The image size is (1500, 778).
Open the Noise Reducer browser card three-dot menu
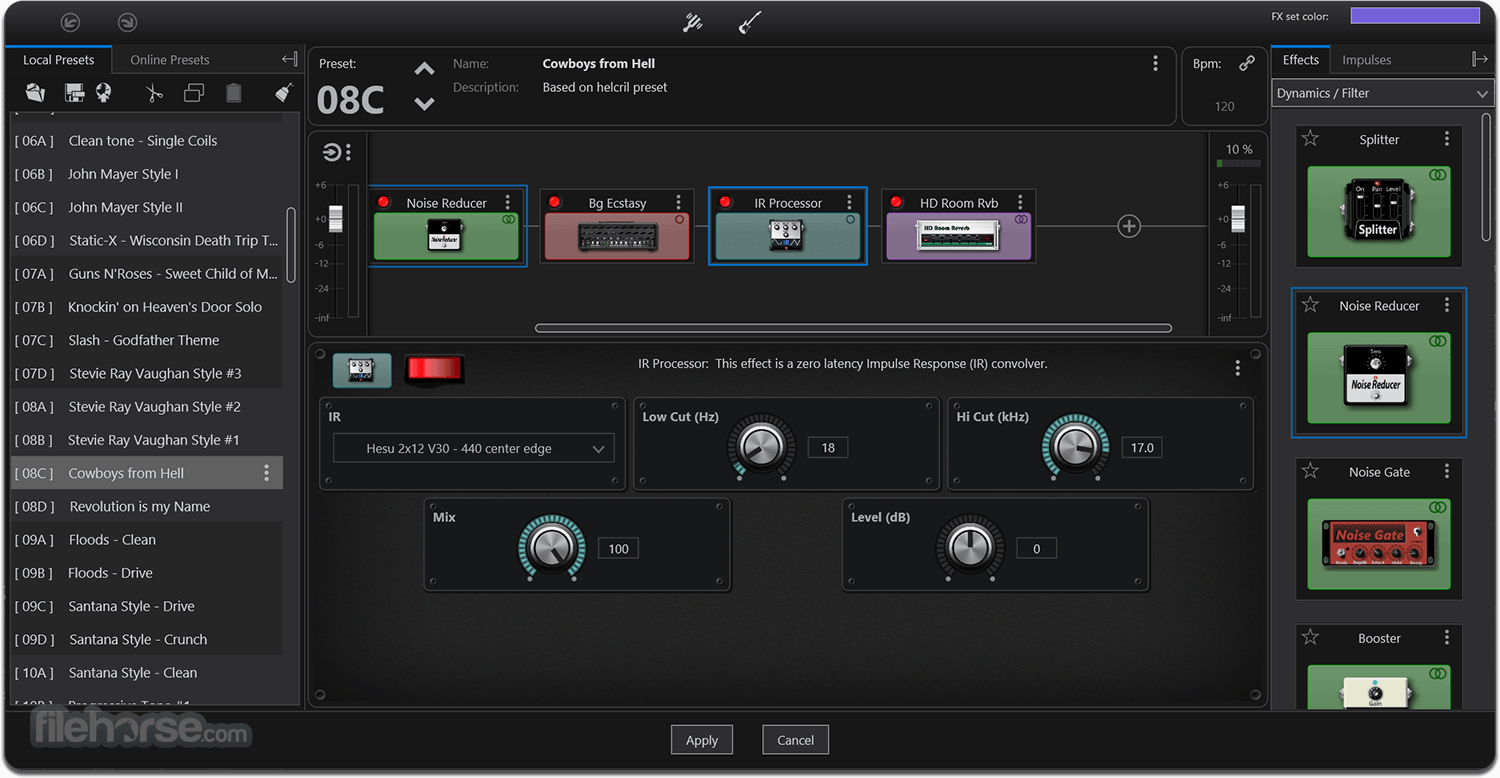1447,305
